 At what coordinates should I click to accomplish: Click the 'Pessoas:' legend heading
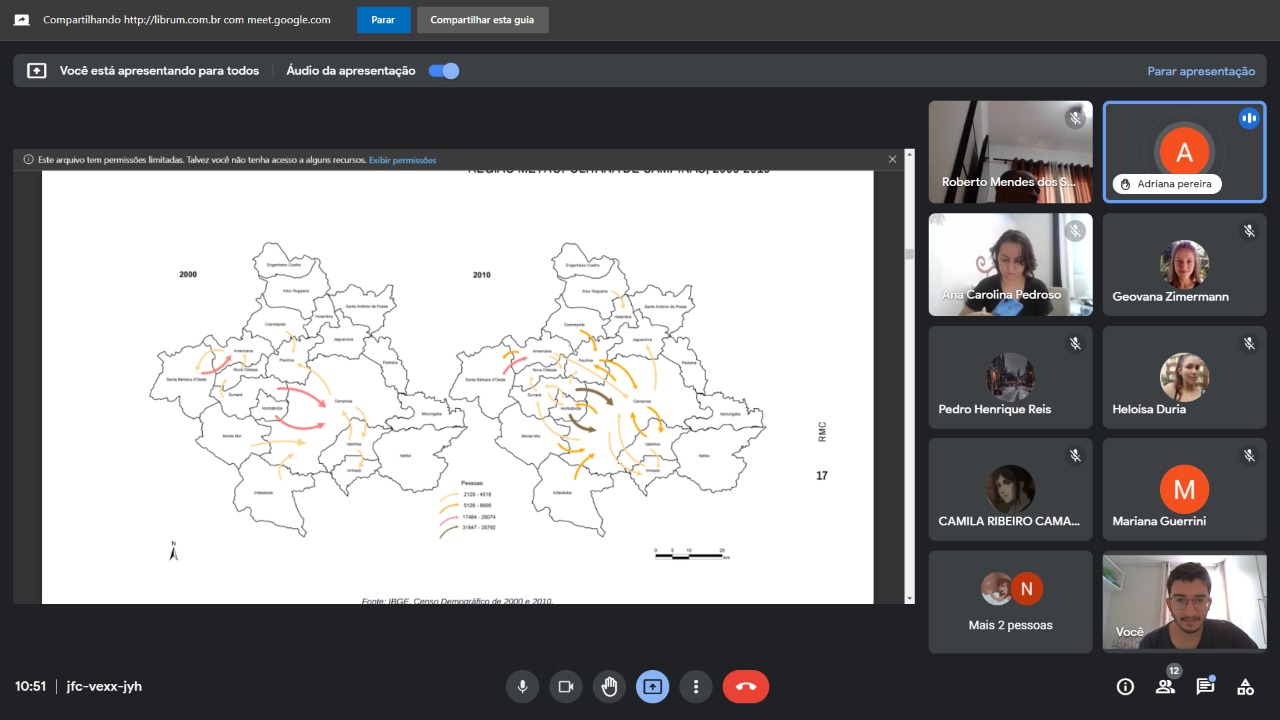coord(473,483)
